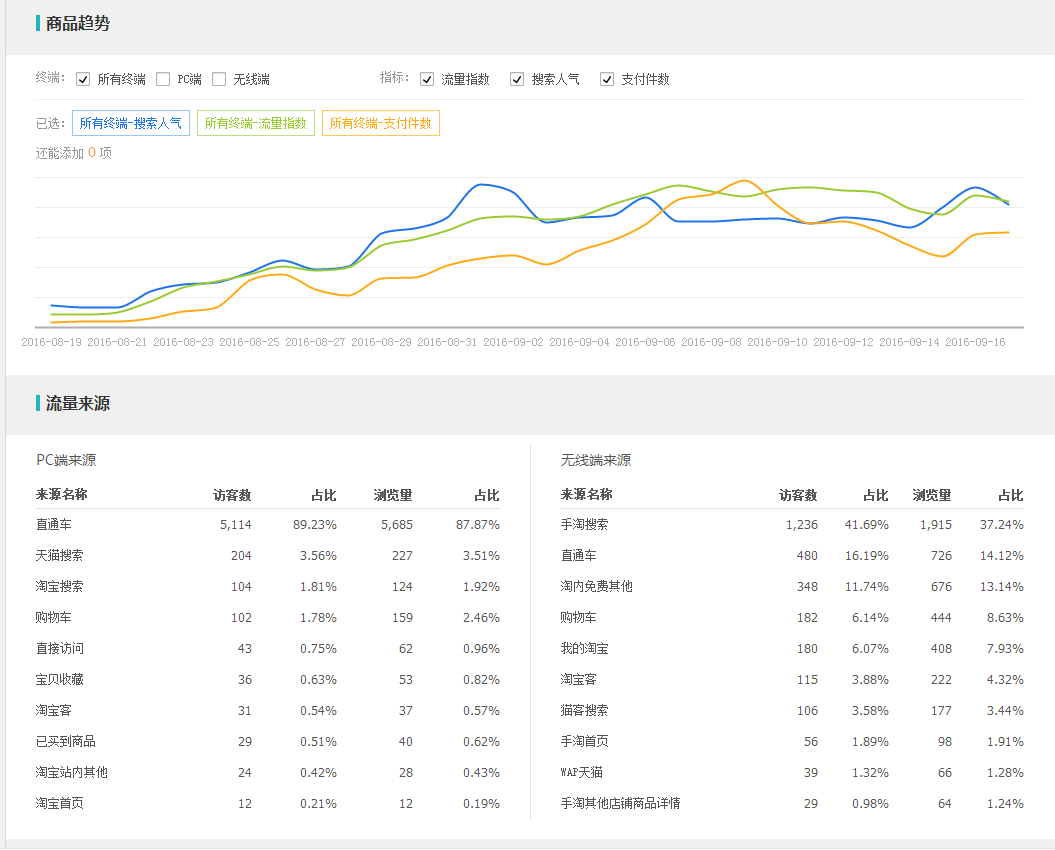This screenshot has height=850, width=1055.
Task: Select the 手淘其他店铺商品详情 source row
Action: coord(792,803)
